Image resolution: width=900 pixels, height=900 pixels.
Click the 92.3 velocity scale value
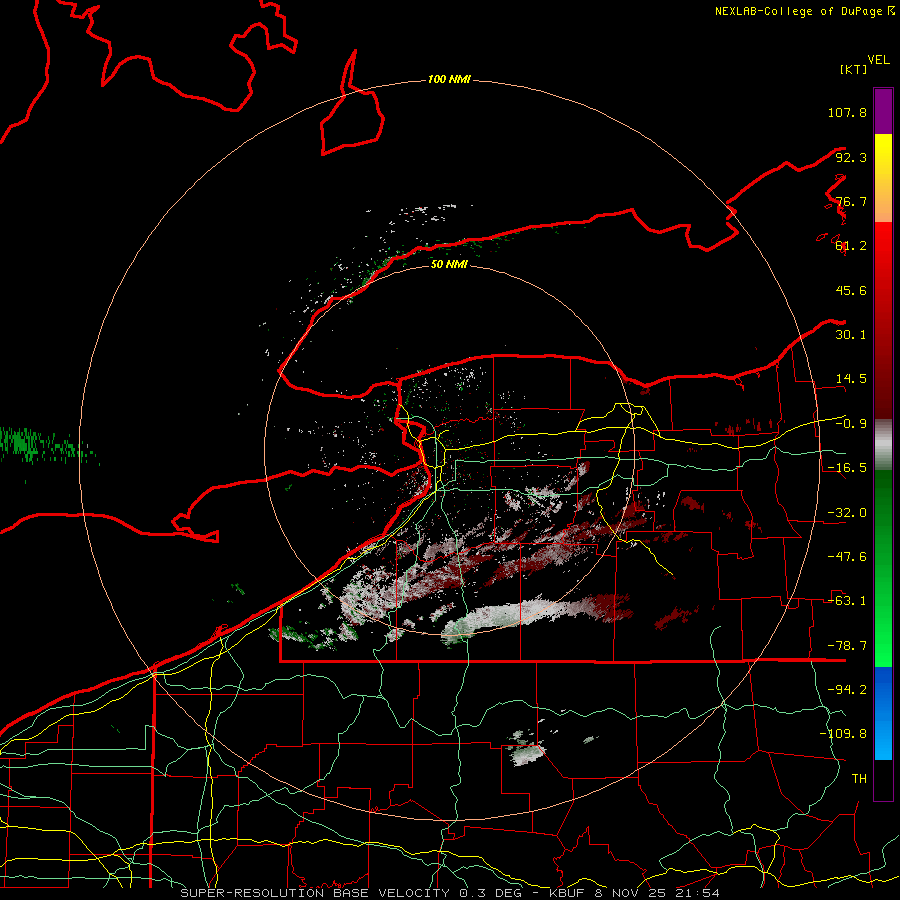[x=851, y=157]
